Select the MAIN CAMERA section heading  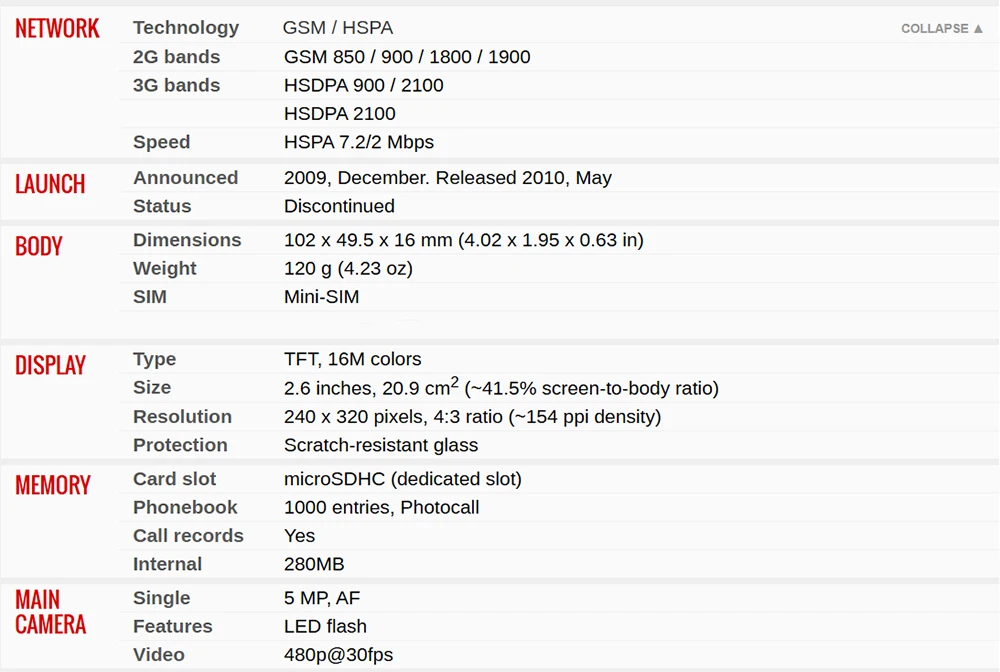(x=50, y=612)
